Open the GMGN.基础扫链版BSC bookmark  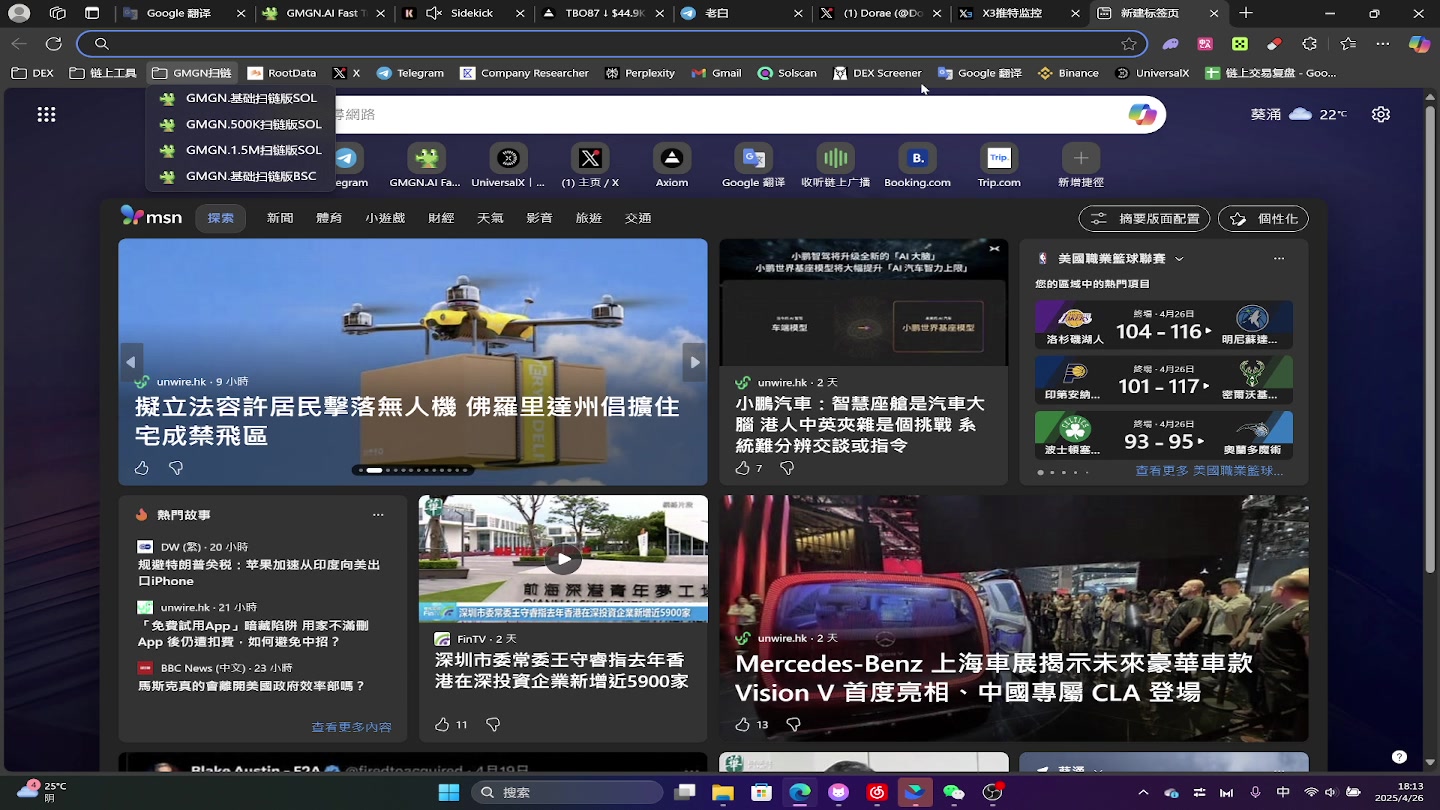(240, 176)
